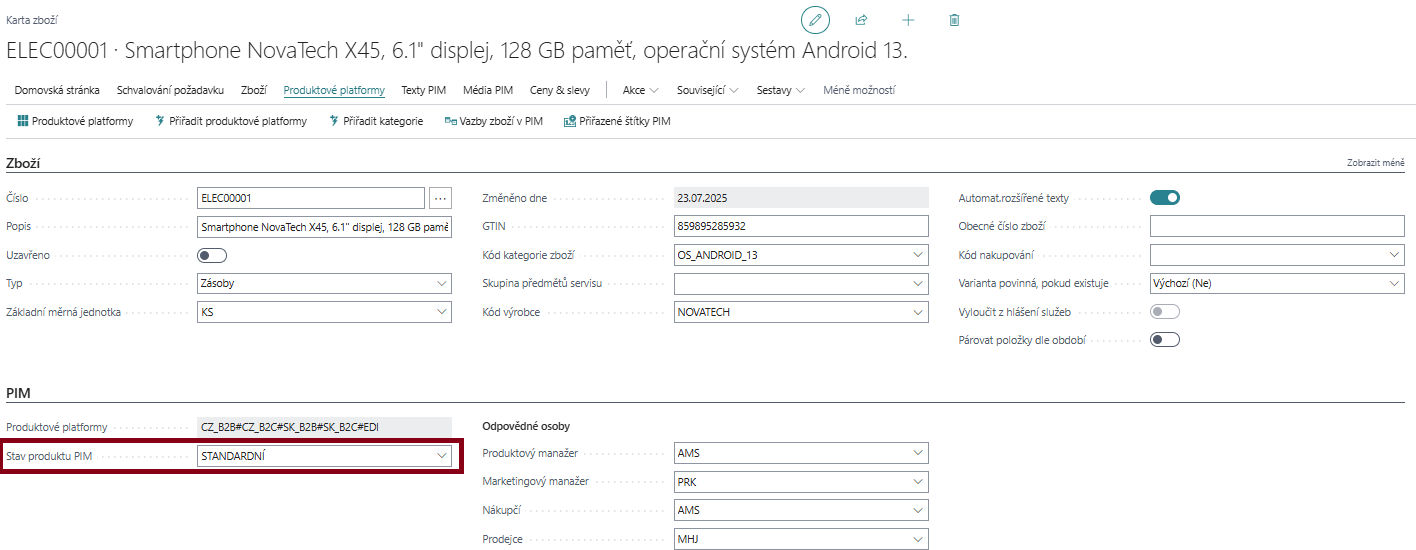Click Přiřadit produktové platformy action
The width and height of the screenshot is (1416, 550).
pyautogui.click(x=231, y=121)
